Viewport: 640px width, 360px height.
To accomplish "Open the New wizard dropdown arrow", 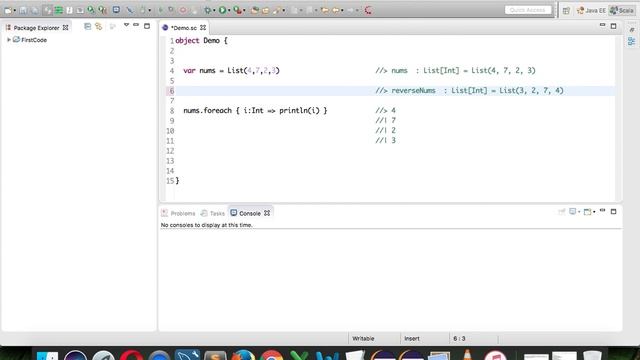I will [x=14, y=11].
